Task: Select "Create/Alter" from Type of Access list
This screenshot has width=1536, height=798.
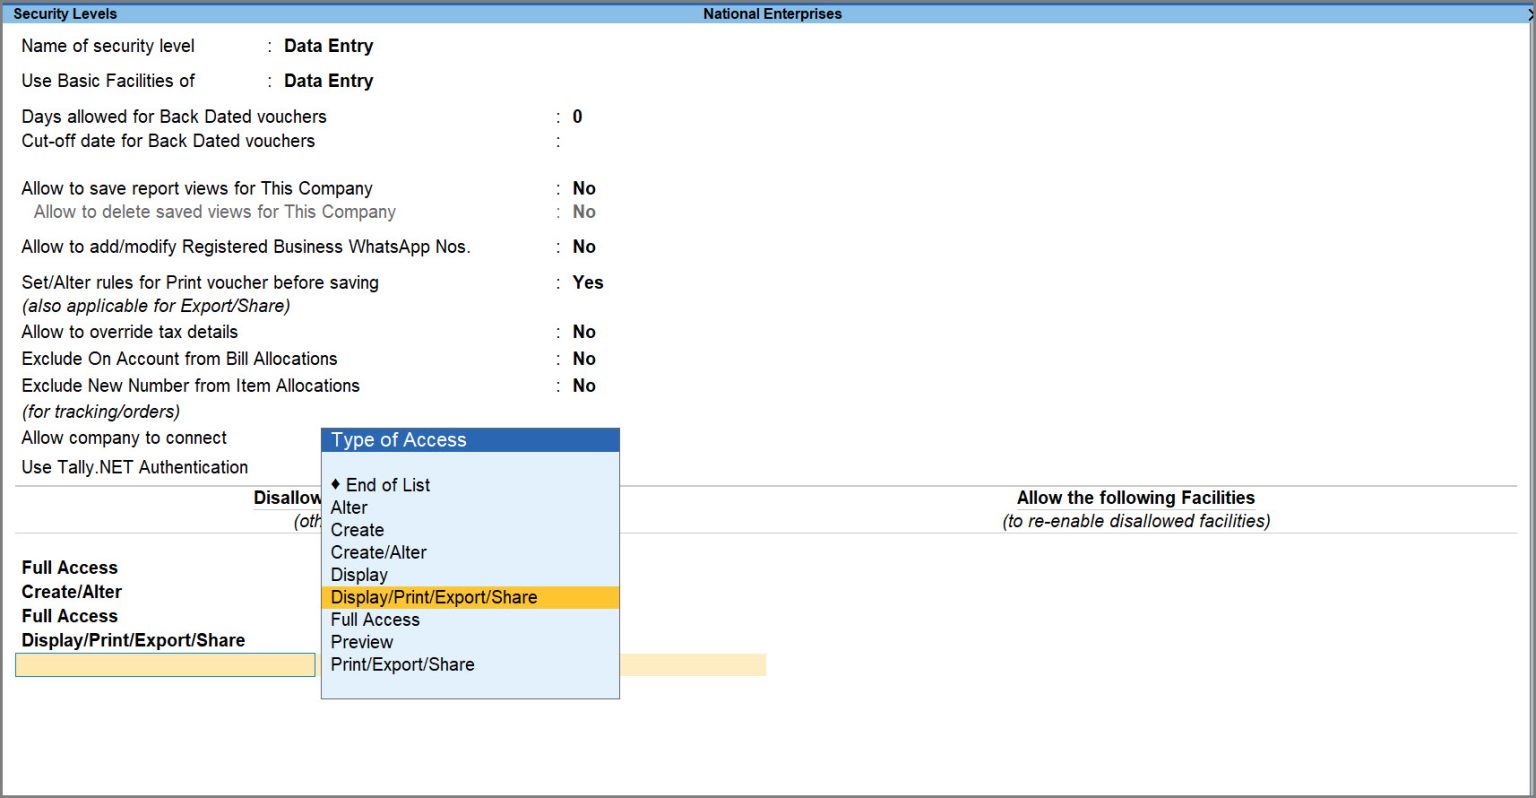Action: (378, 552)
